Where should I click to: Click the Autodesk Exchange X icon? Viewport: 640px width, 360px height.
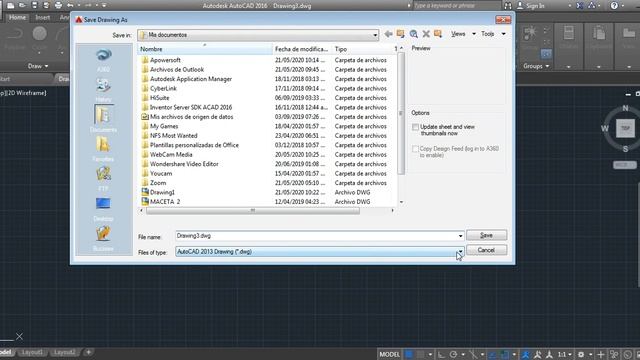580,6
